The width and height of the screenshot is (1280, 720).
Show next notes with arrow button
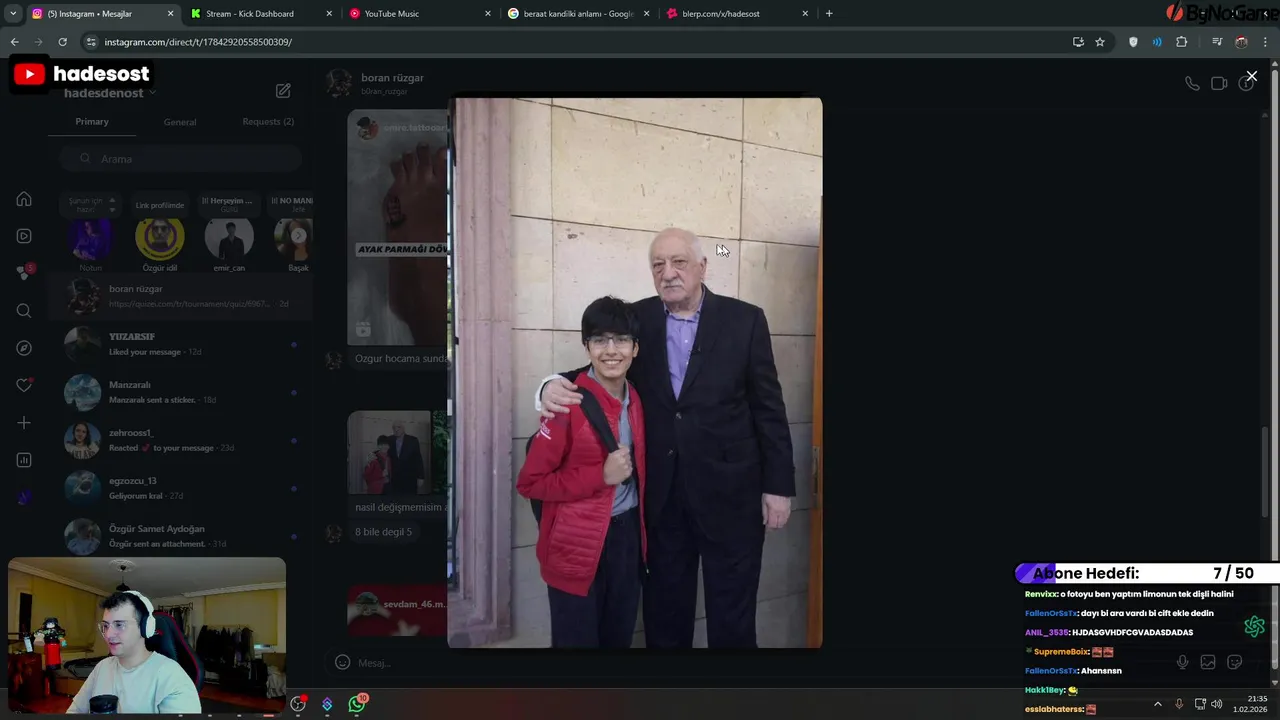coord(298,236)
